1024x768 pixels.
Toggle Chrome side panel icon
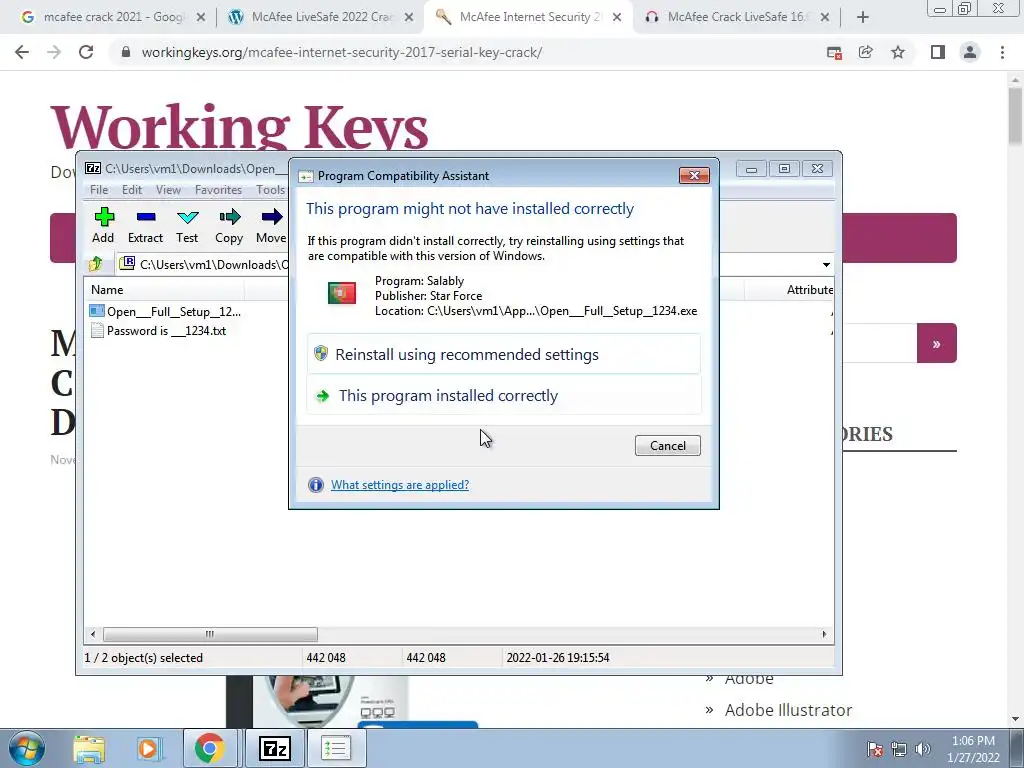coord(938,52)
